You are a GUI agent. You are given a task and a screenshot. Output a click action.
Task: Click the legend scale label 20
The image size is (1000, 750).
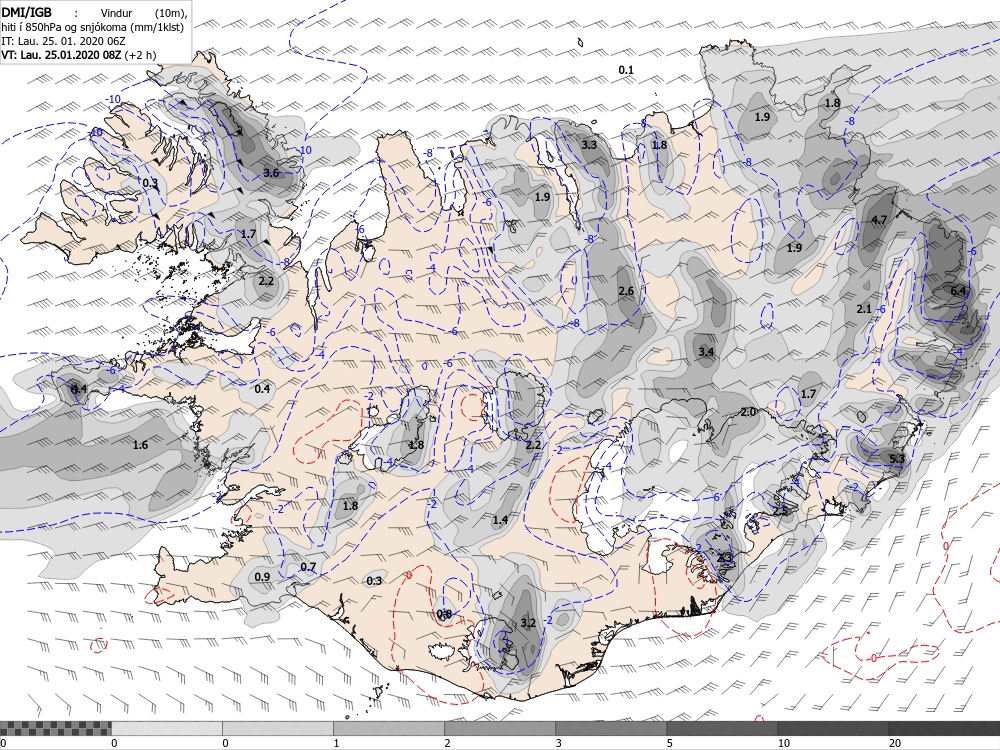point(895,743)
